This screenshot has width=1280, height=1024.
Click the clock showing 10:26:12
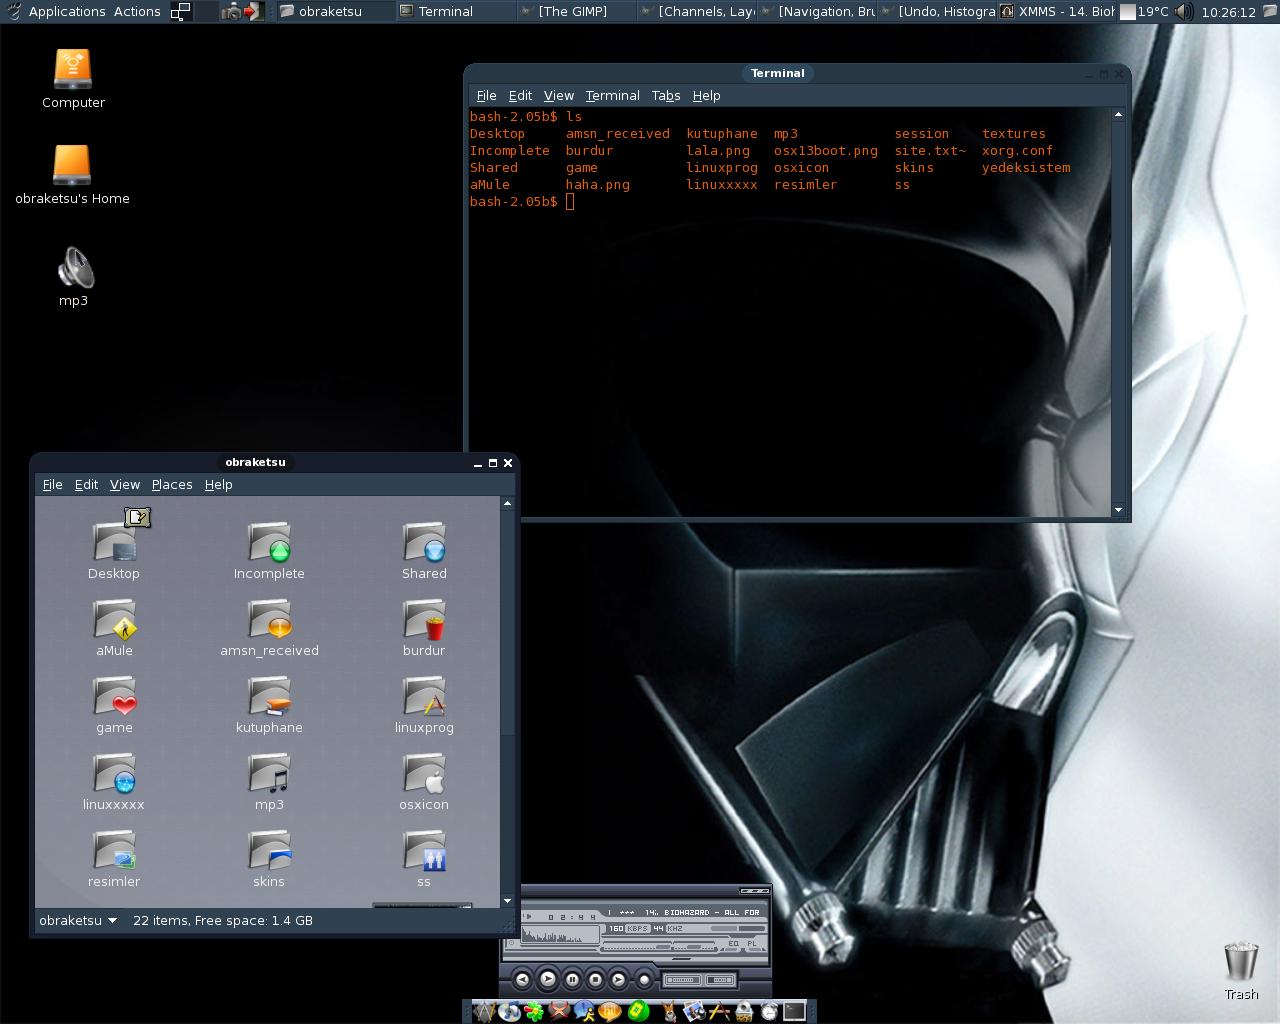[1228, 12]
